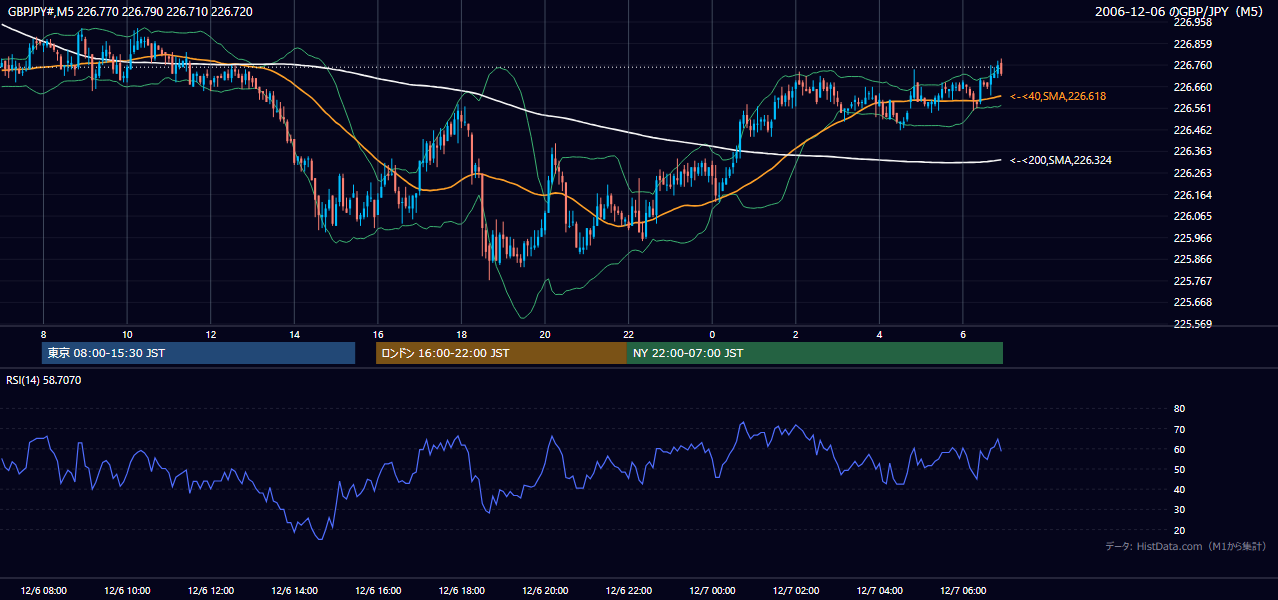Viewport: 1278px width, 600px height.
Task: Click hour label 12 under price chart
Action: pos(211,334)
